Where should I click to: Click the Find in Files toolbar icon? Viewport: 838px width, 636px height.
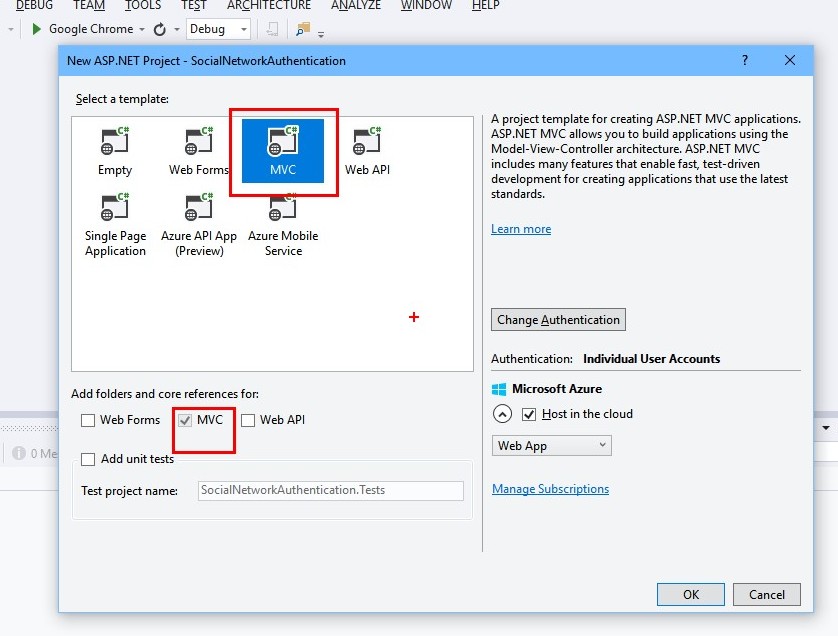(303, 29)
